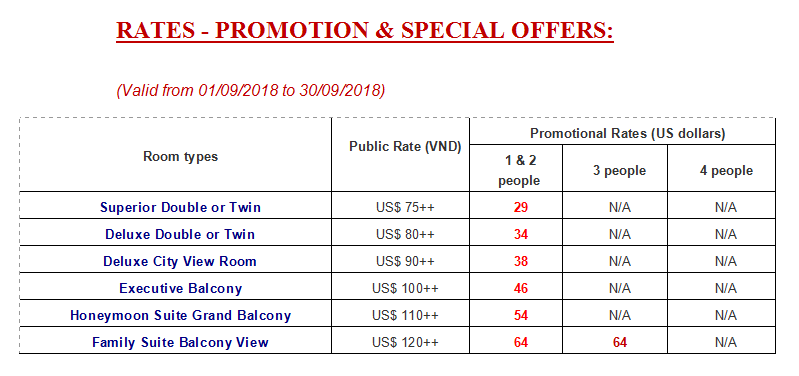This screenshot has width=799, height=376.
Task: Select the red 46 promotional rate
Action: [521, 289]
